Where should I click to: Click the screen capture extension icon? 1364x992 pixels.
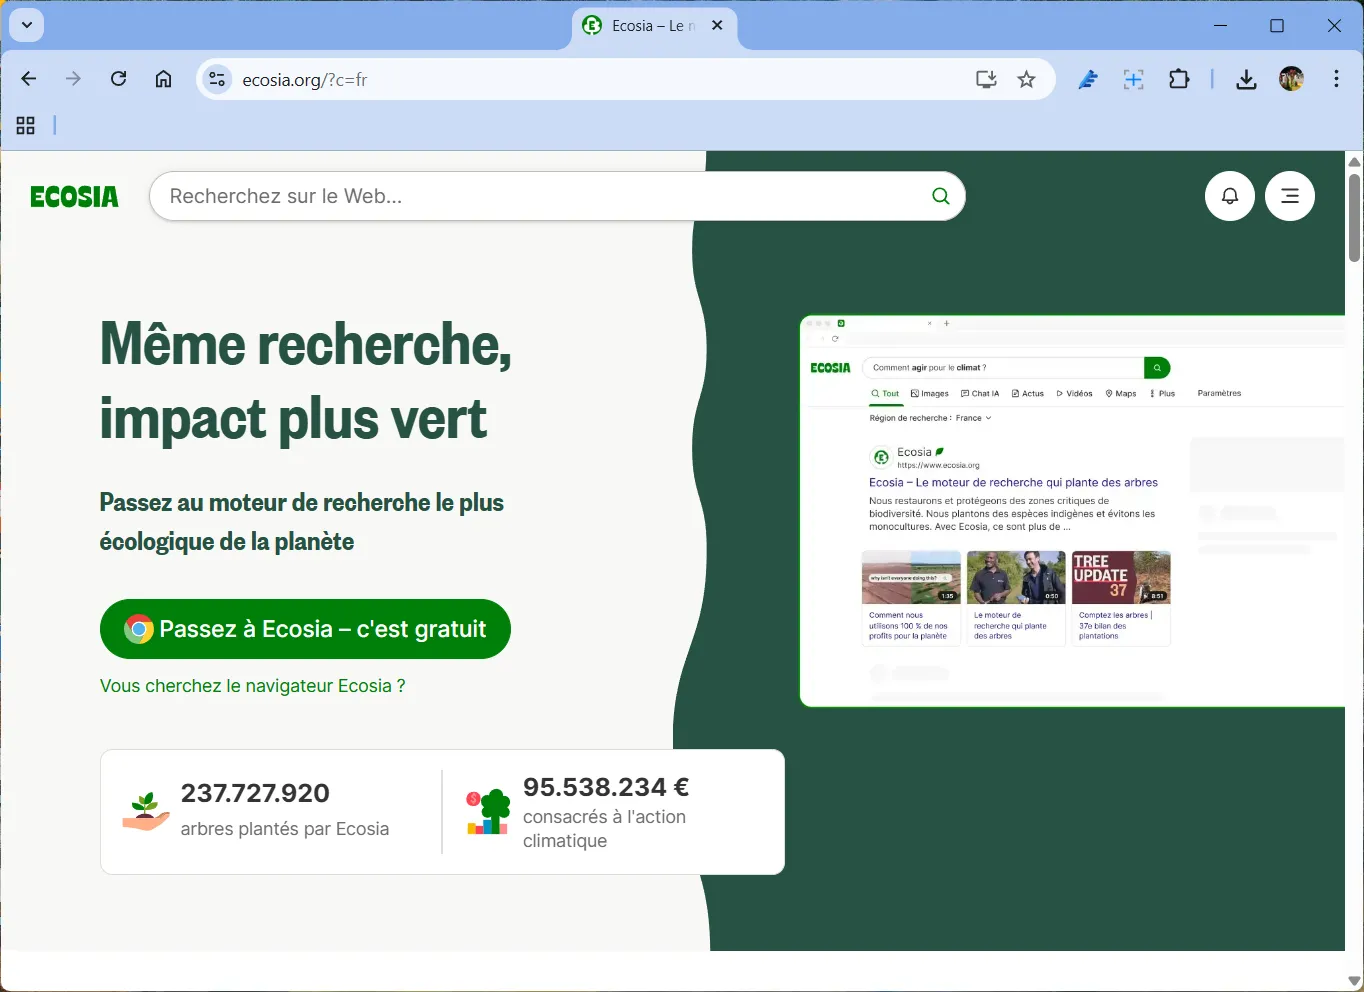click(1133, 79)
